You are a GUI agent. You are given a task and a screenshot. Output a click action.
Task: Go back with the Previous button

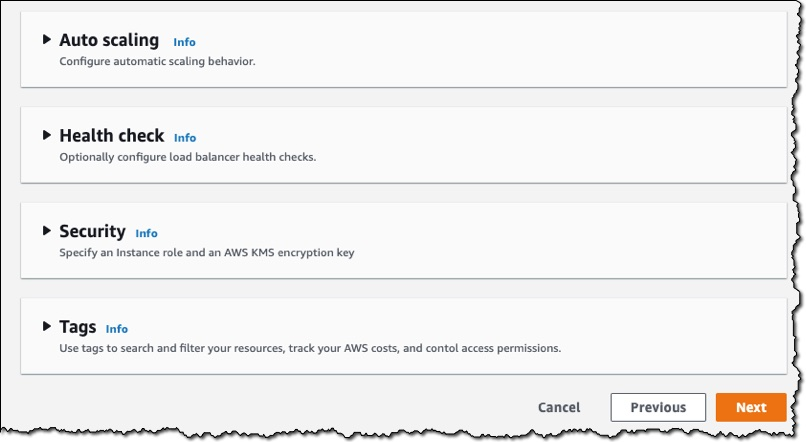click(658, 407)
